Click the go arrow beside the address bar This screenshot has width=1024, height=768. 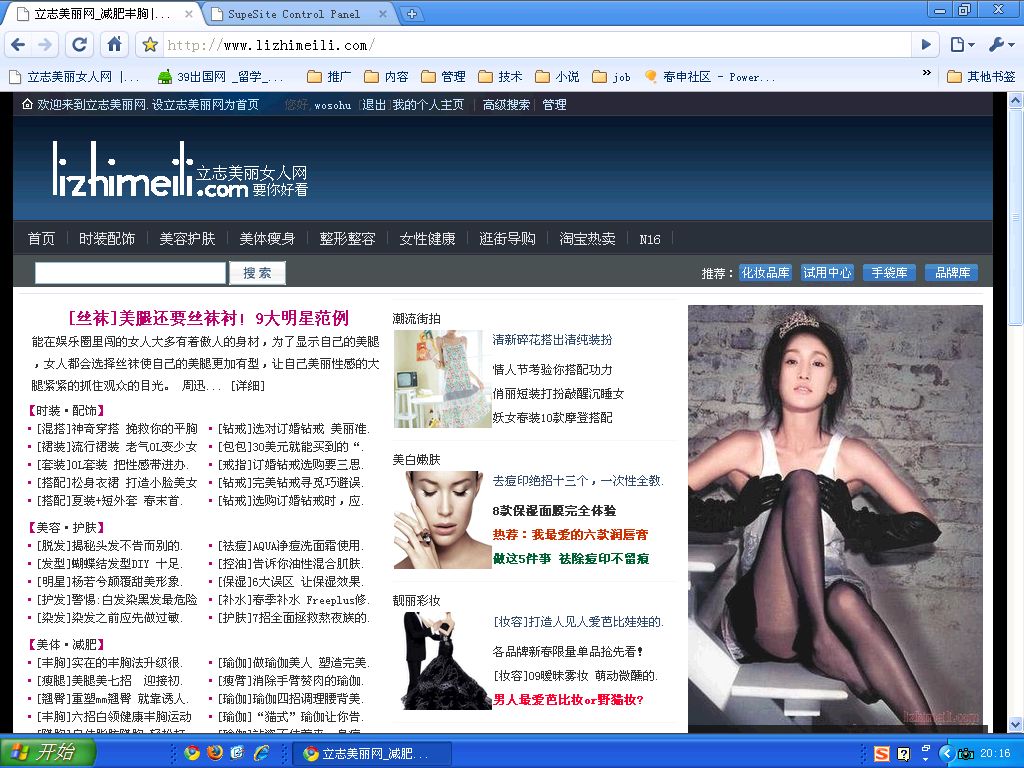925,45
